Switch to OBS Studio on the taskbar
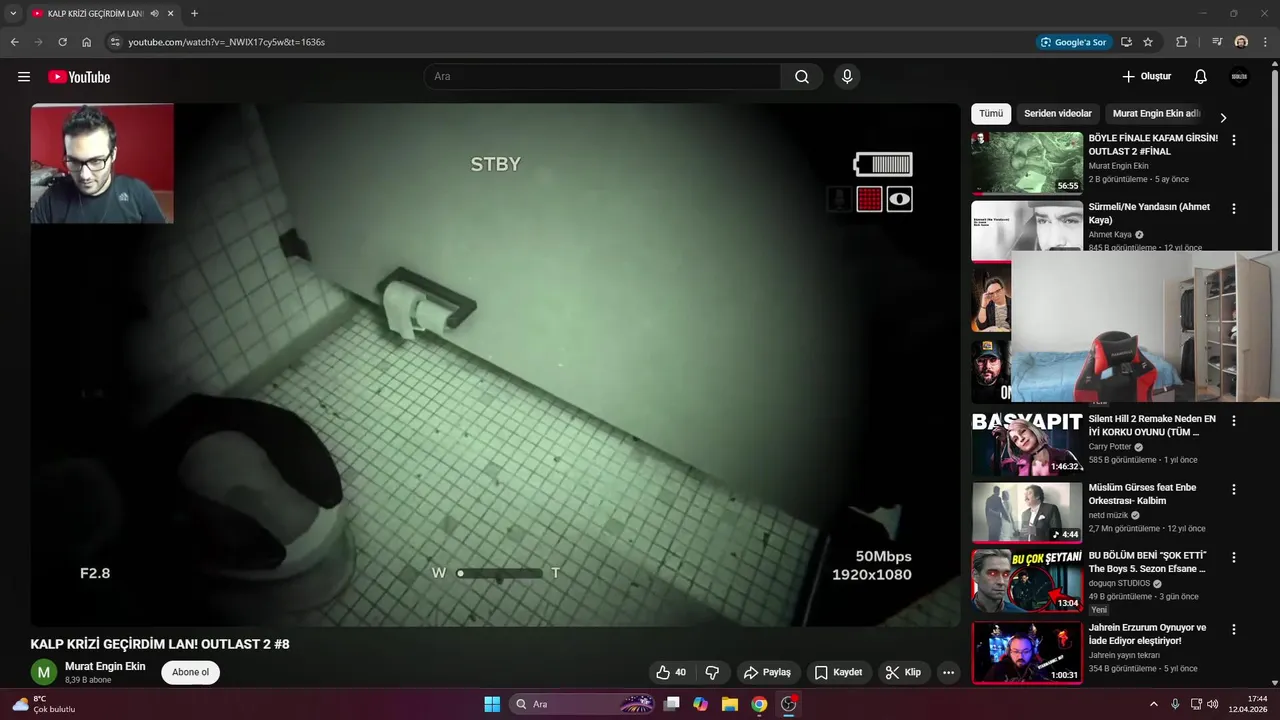1280x720 pixels. coord(788,704)
